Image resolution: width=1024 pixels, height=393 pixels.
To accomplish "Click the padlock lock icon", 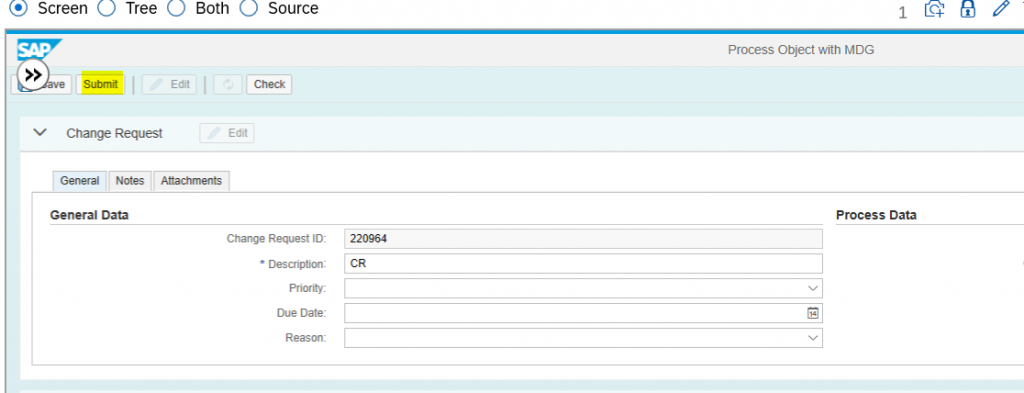I will click(968, 8).
